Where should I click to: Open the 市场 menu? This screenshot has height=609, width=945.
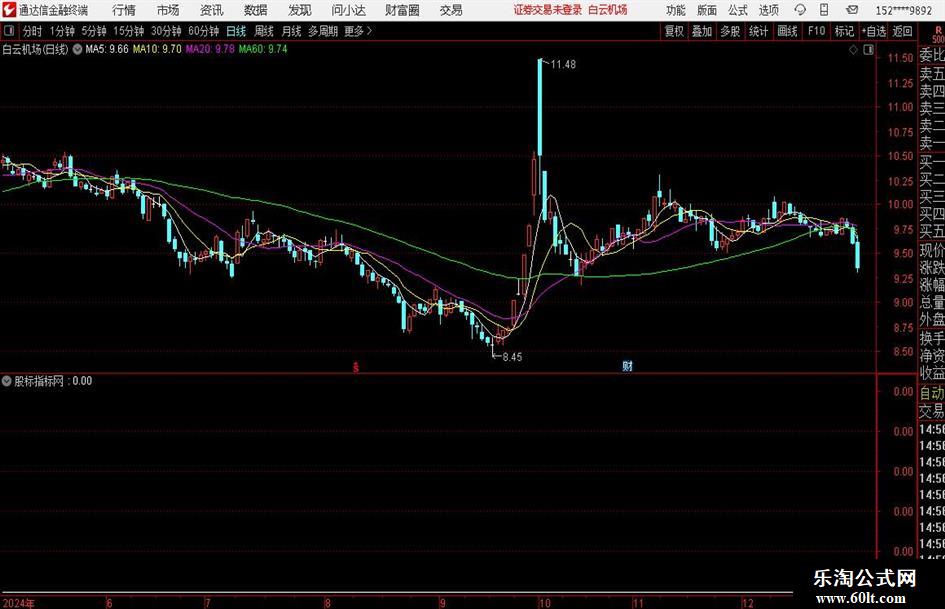(x=168, y=10)
